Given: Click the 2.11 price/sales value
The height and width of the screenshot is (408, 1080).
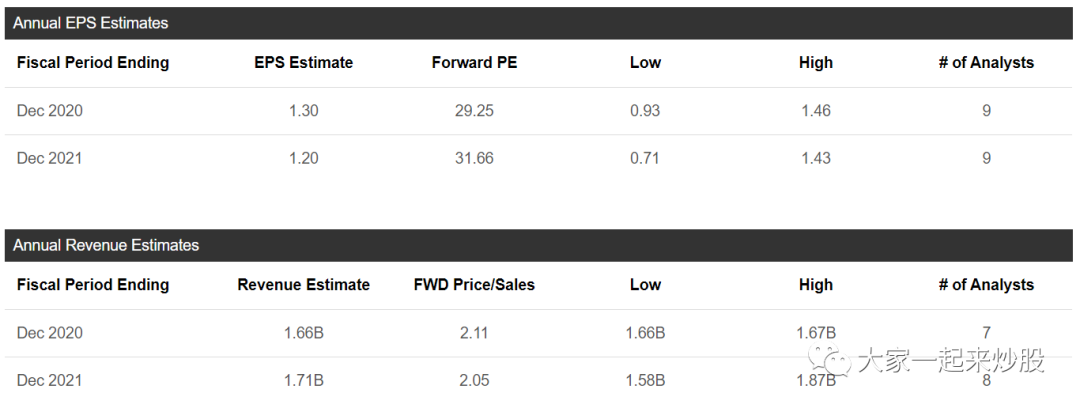Looking at the screenshot, I should [475, 333].
